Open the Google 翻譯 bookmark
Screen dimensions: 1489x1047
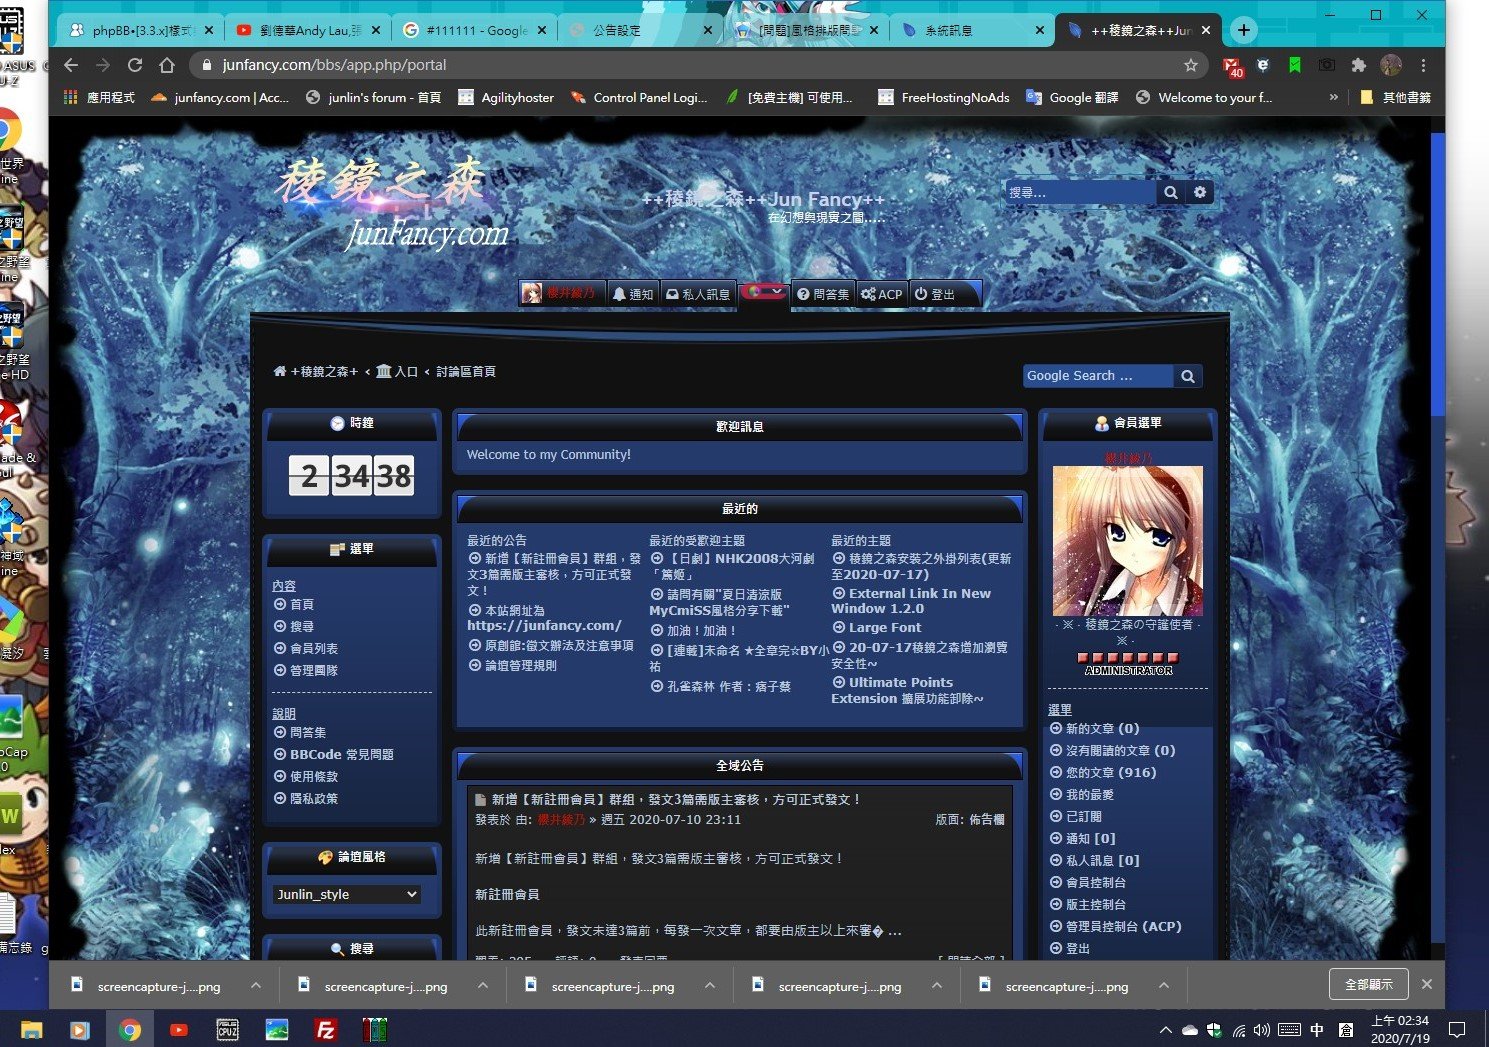(x=1072, y=98)
